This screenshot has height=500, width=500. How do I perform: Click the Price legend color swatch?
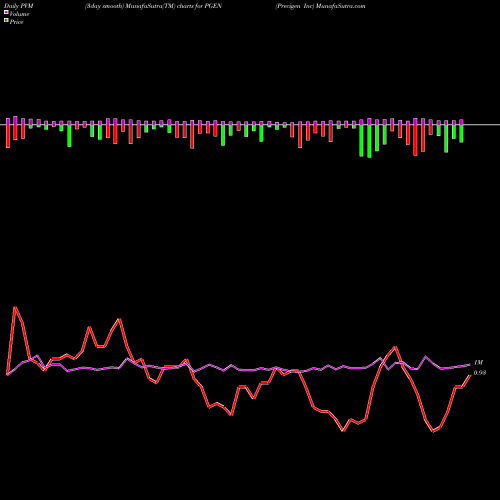6,21
